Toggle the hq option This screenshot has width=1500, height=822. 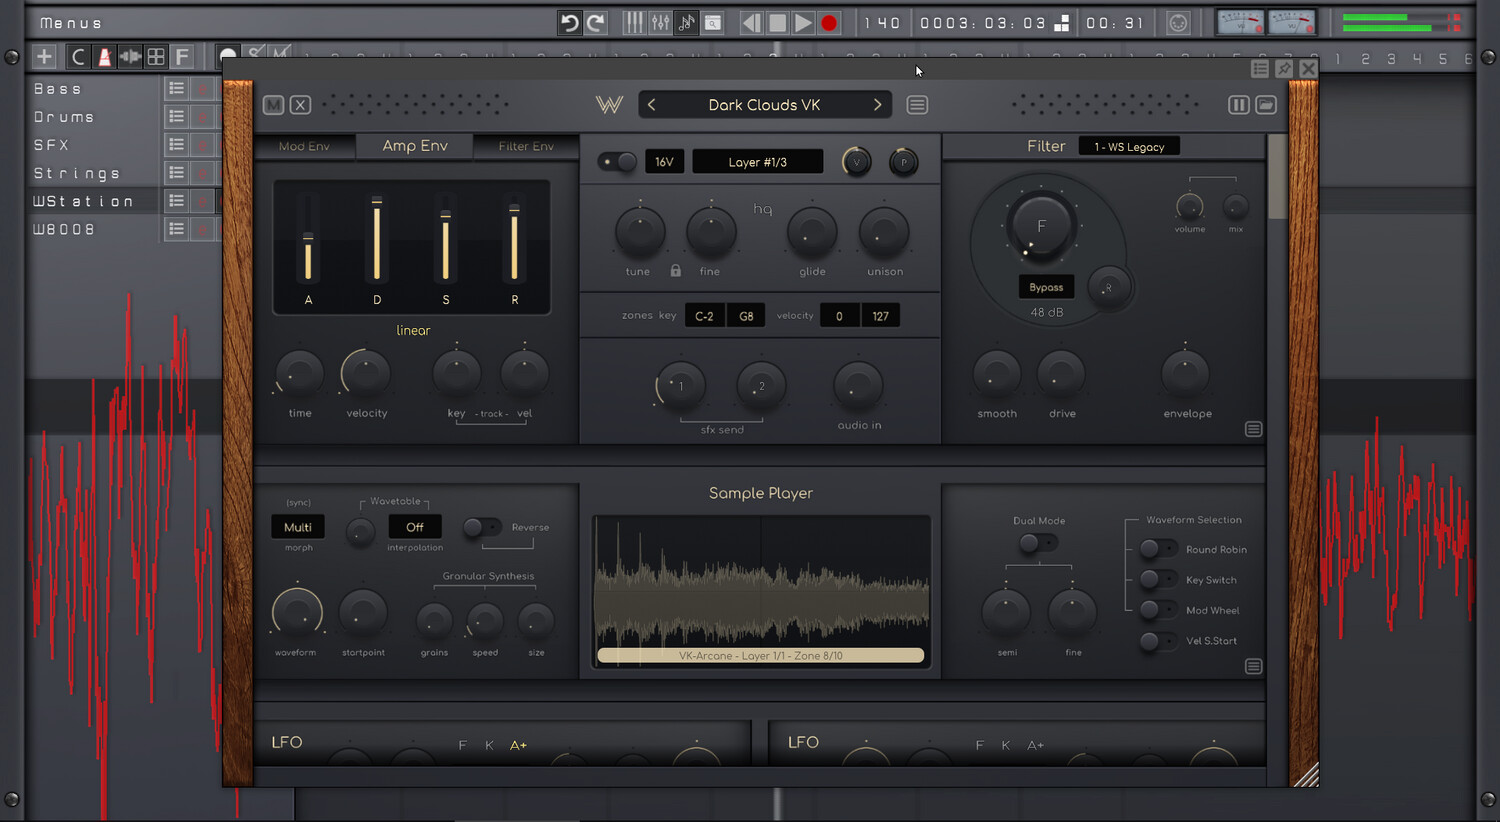coord(763,209)
